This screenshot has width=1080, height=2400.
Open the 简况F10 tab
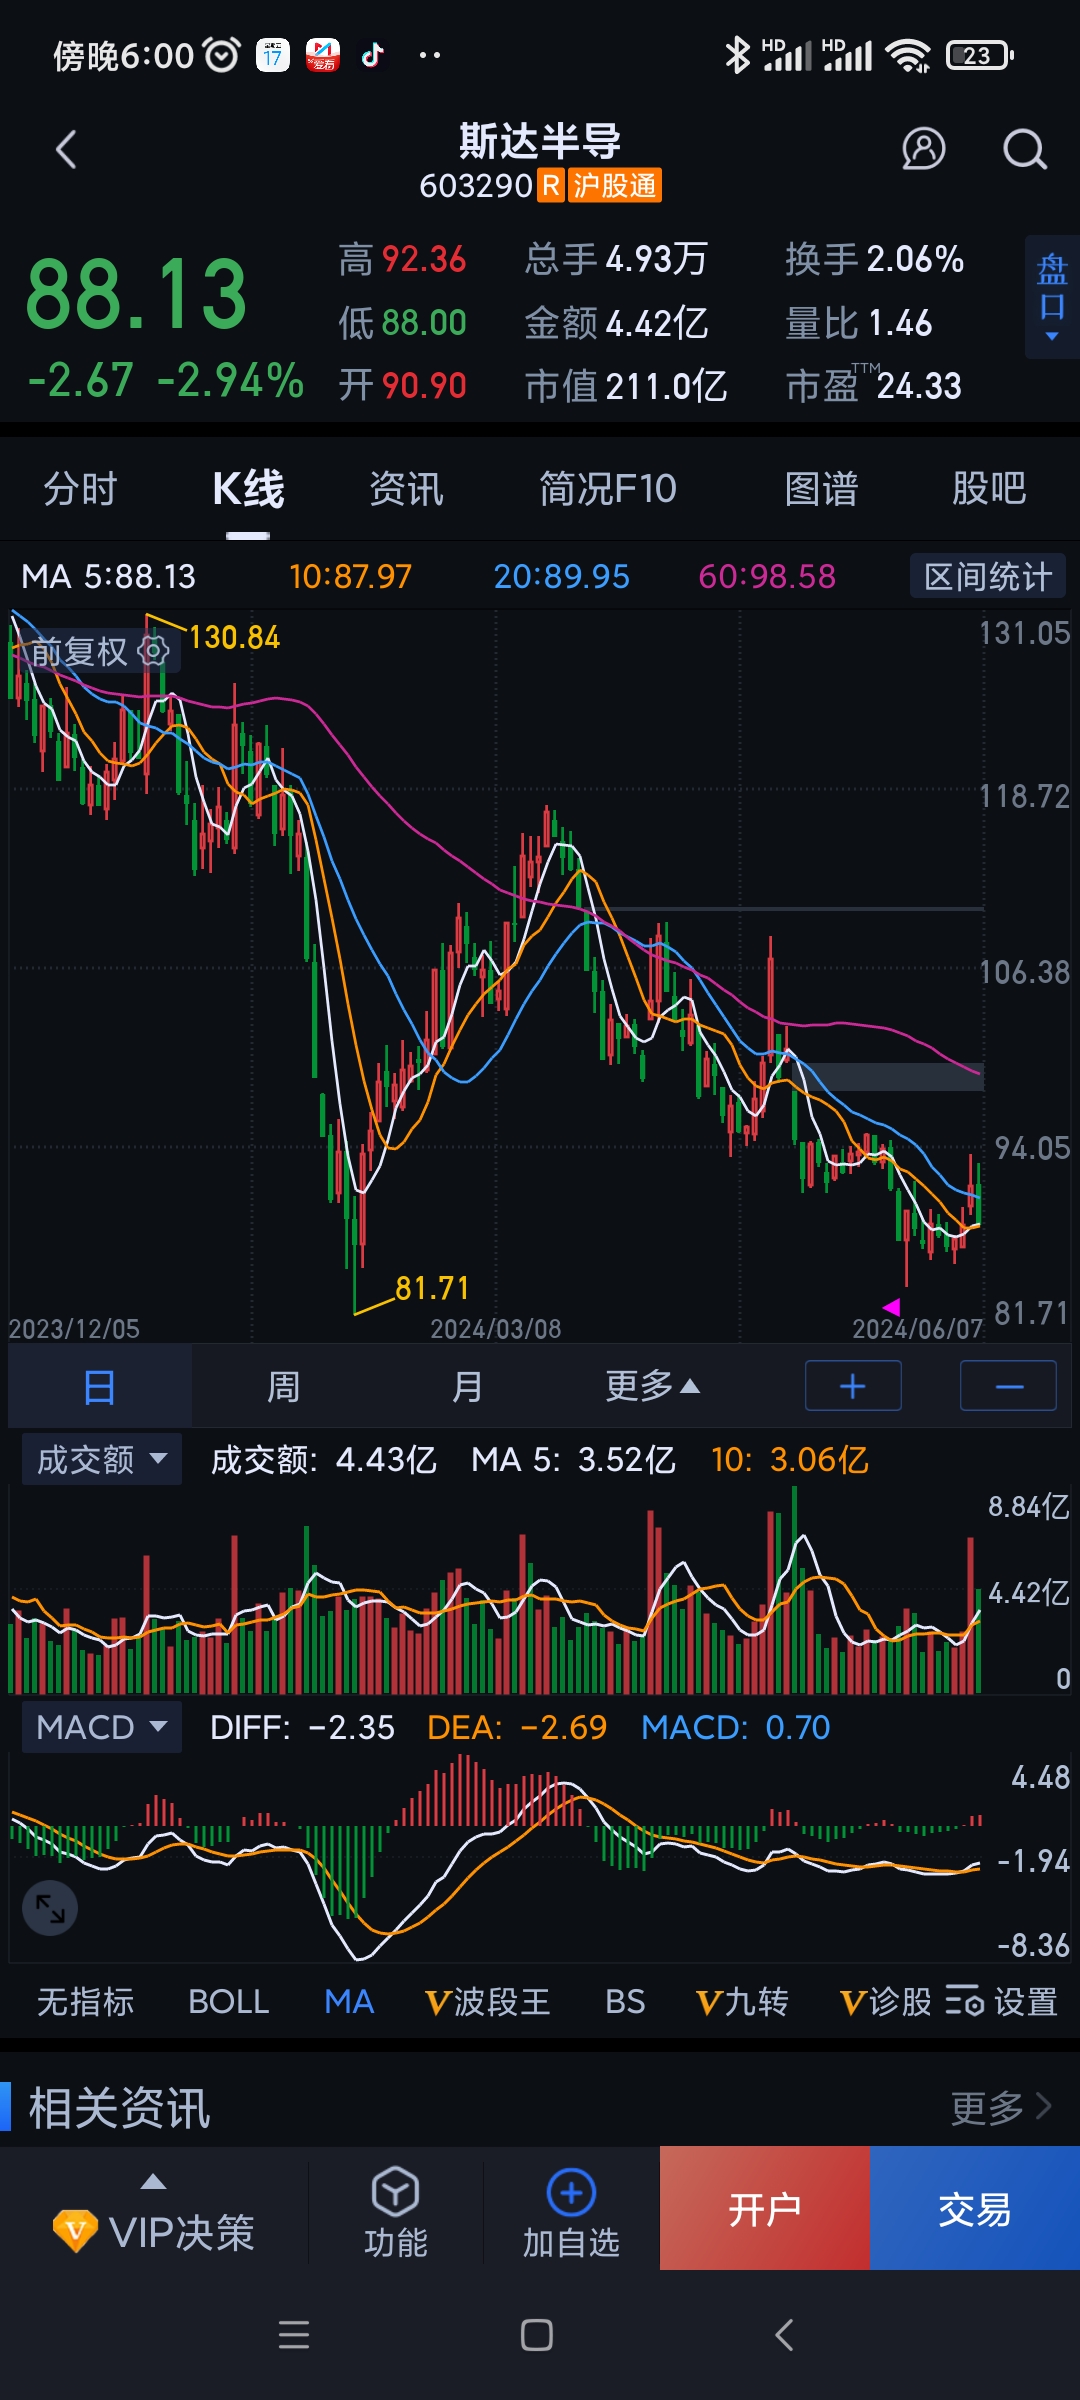click(607, 489)
